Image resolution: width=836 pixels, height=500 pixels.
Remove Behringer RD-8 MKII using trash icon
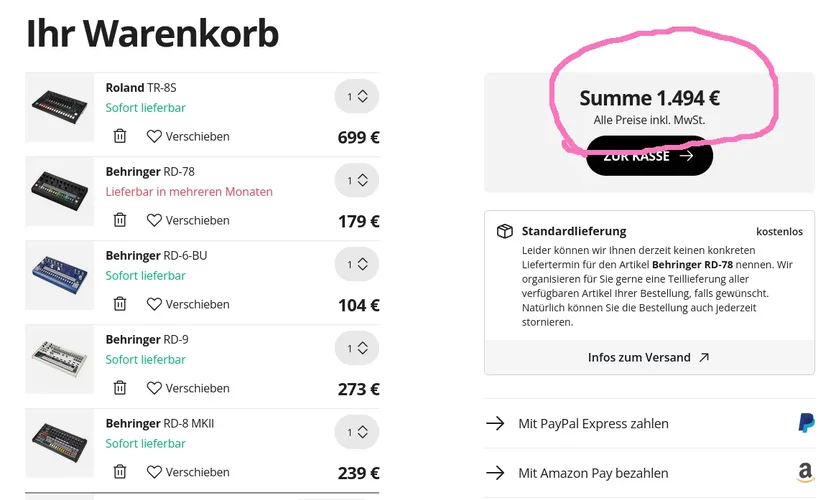[x=120, y=472]
